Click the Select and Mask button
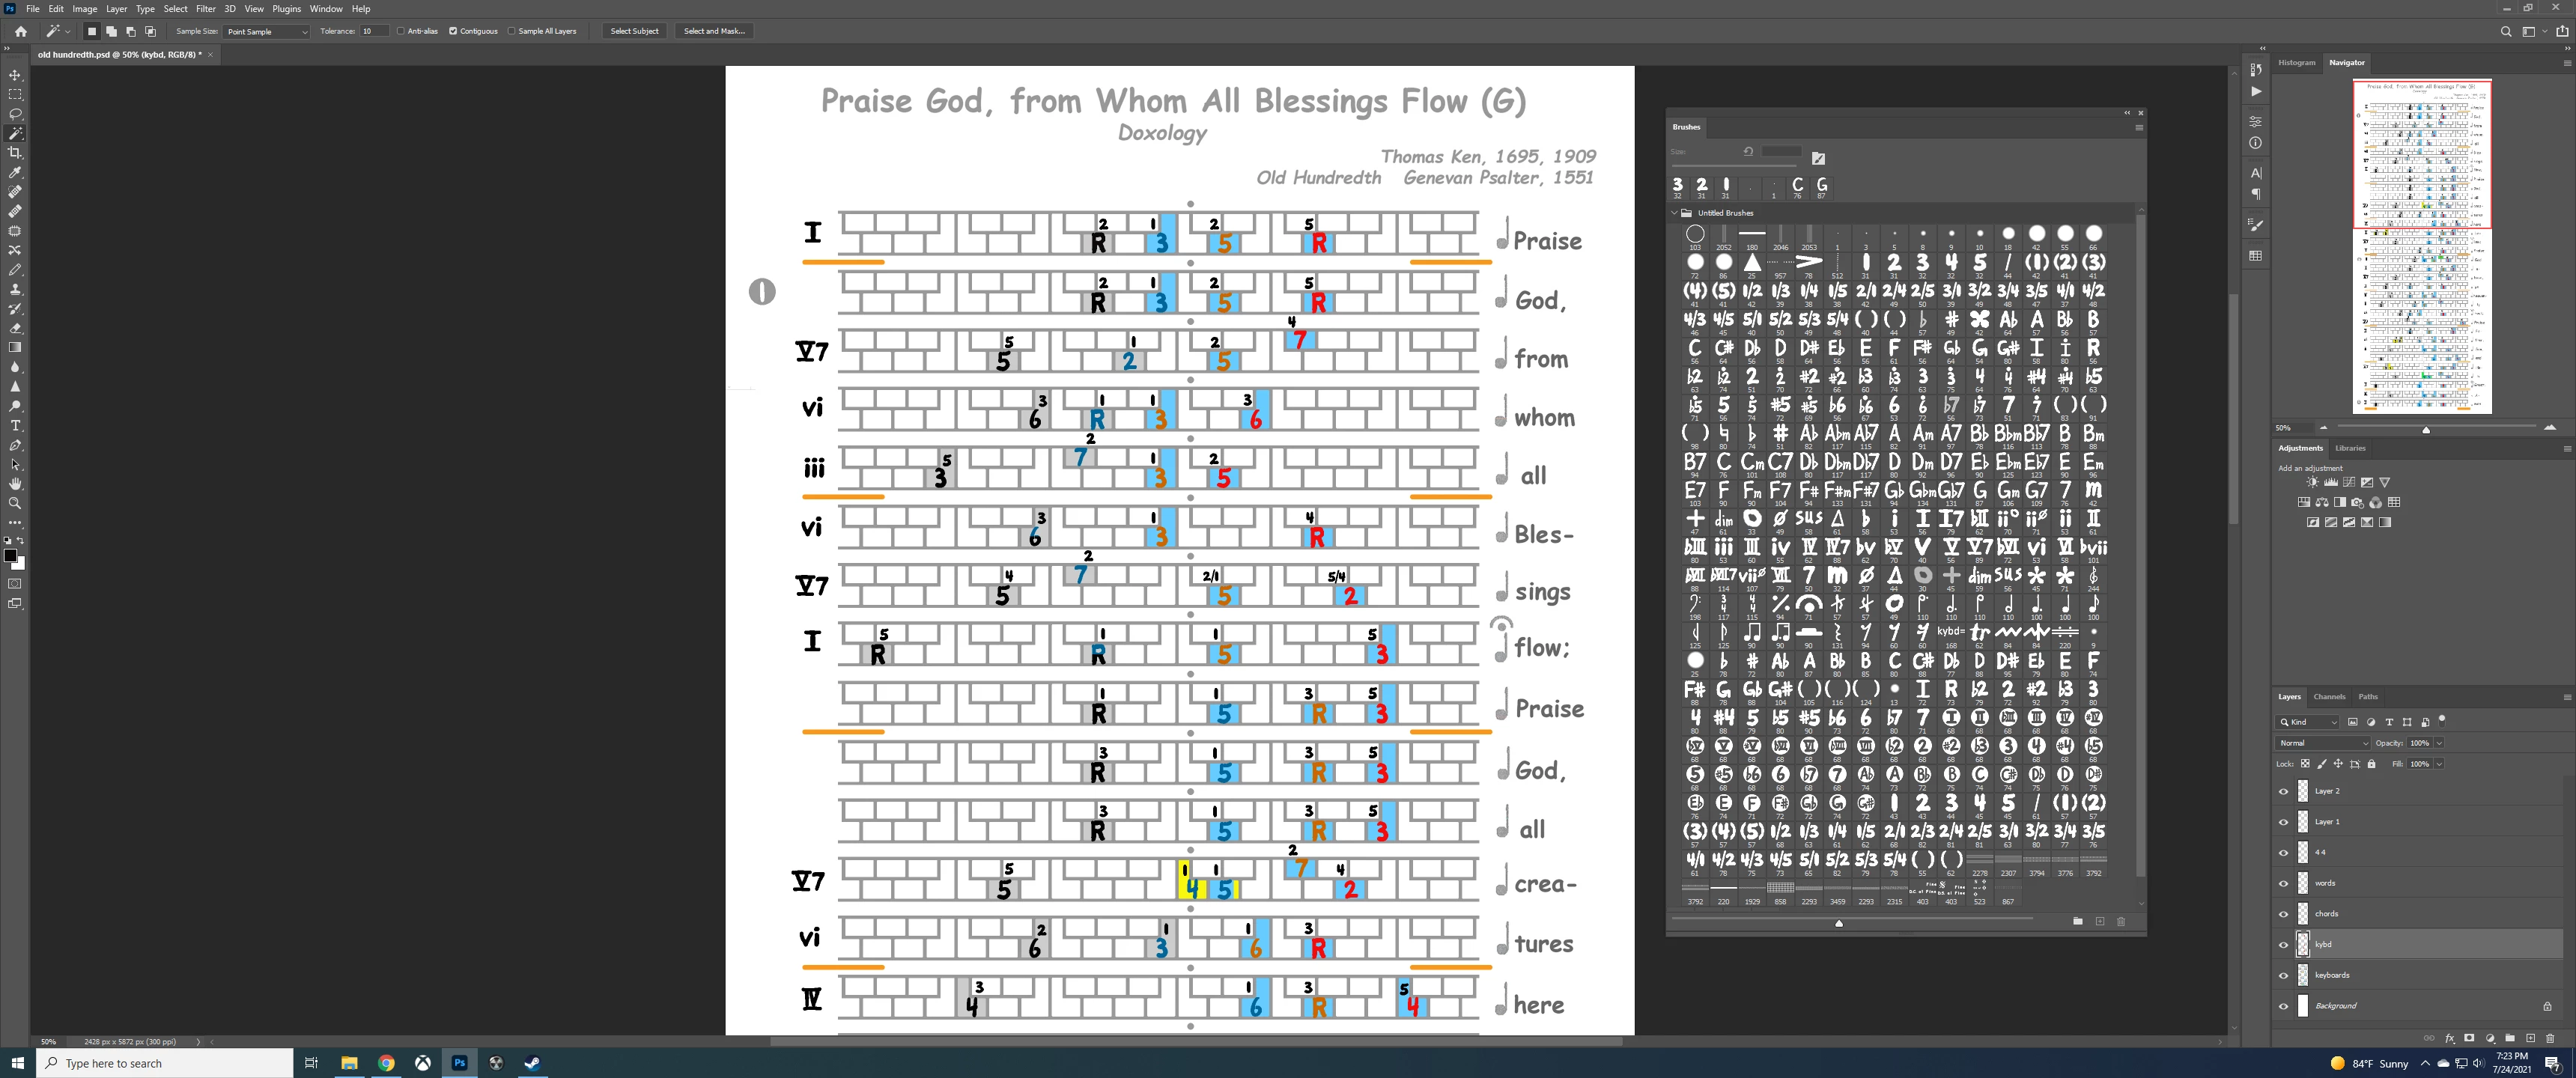This screenshot has height=1078, width=2576. coord(714,31)
